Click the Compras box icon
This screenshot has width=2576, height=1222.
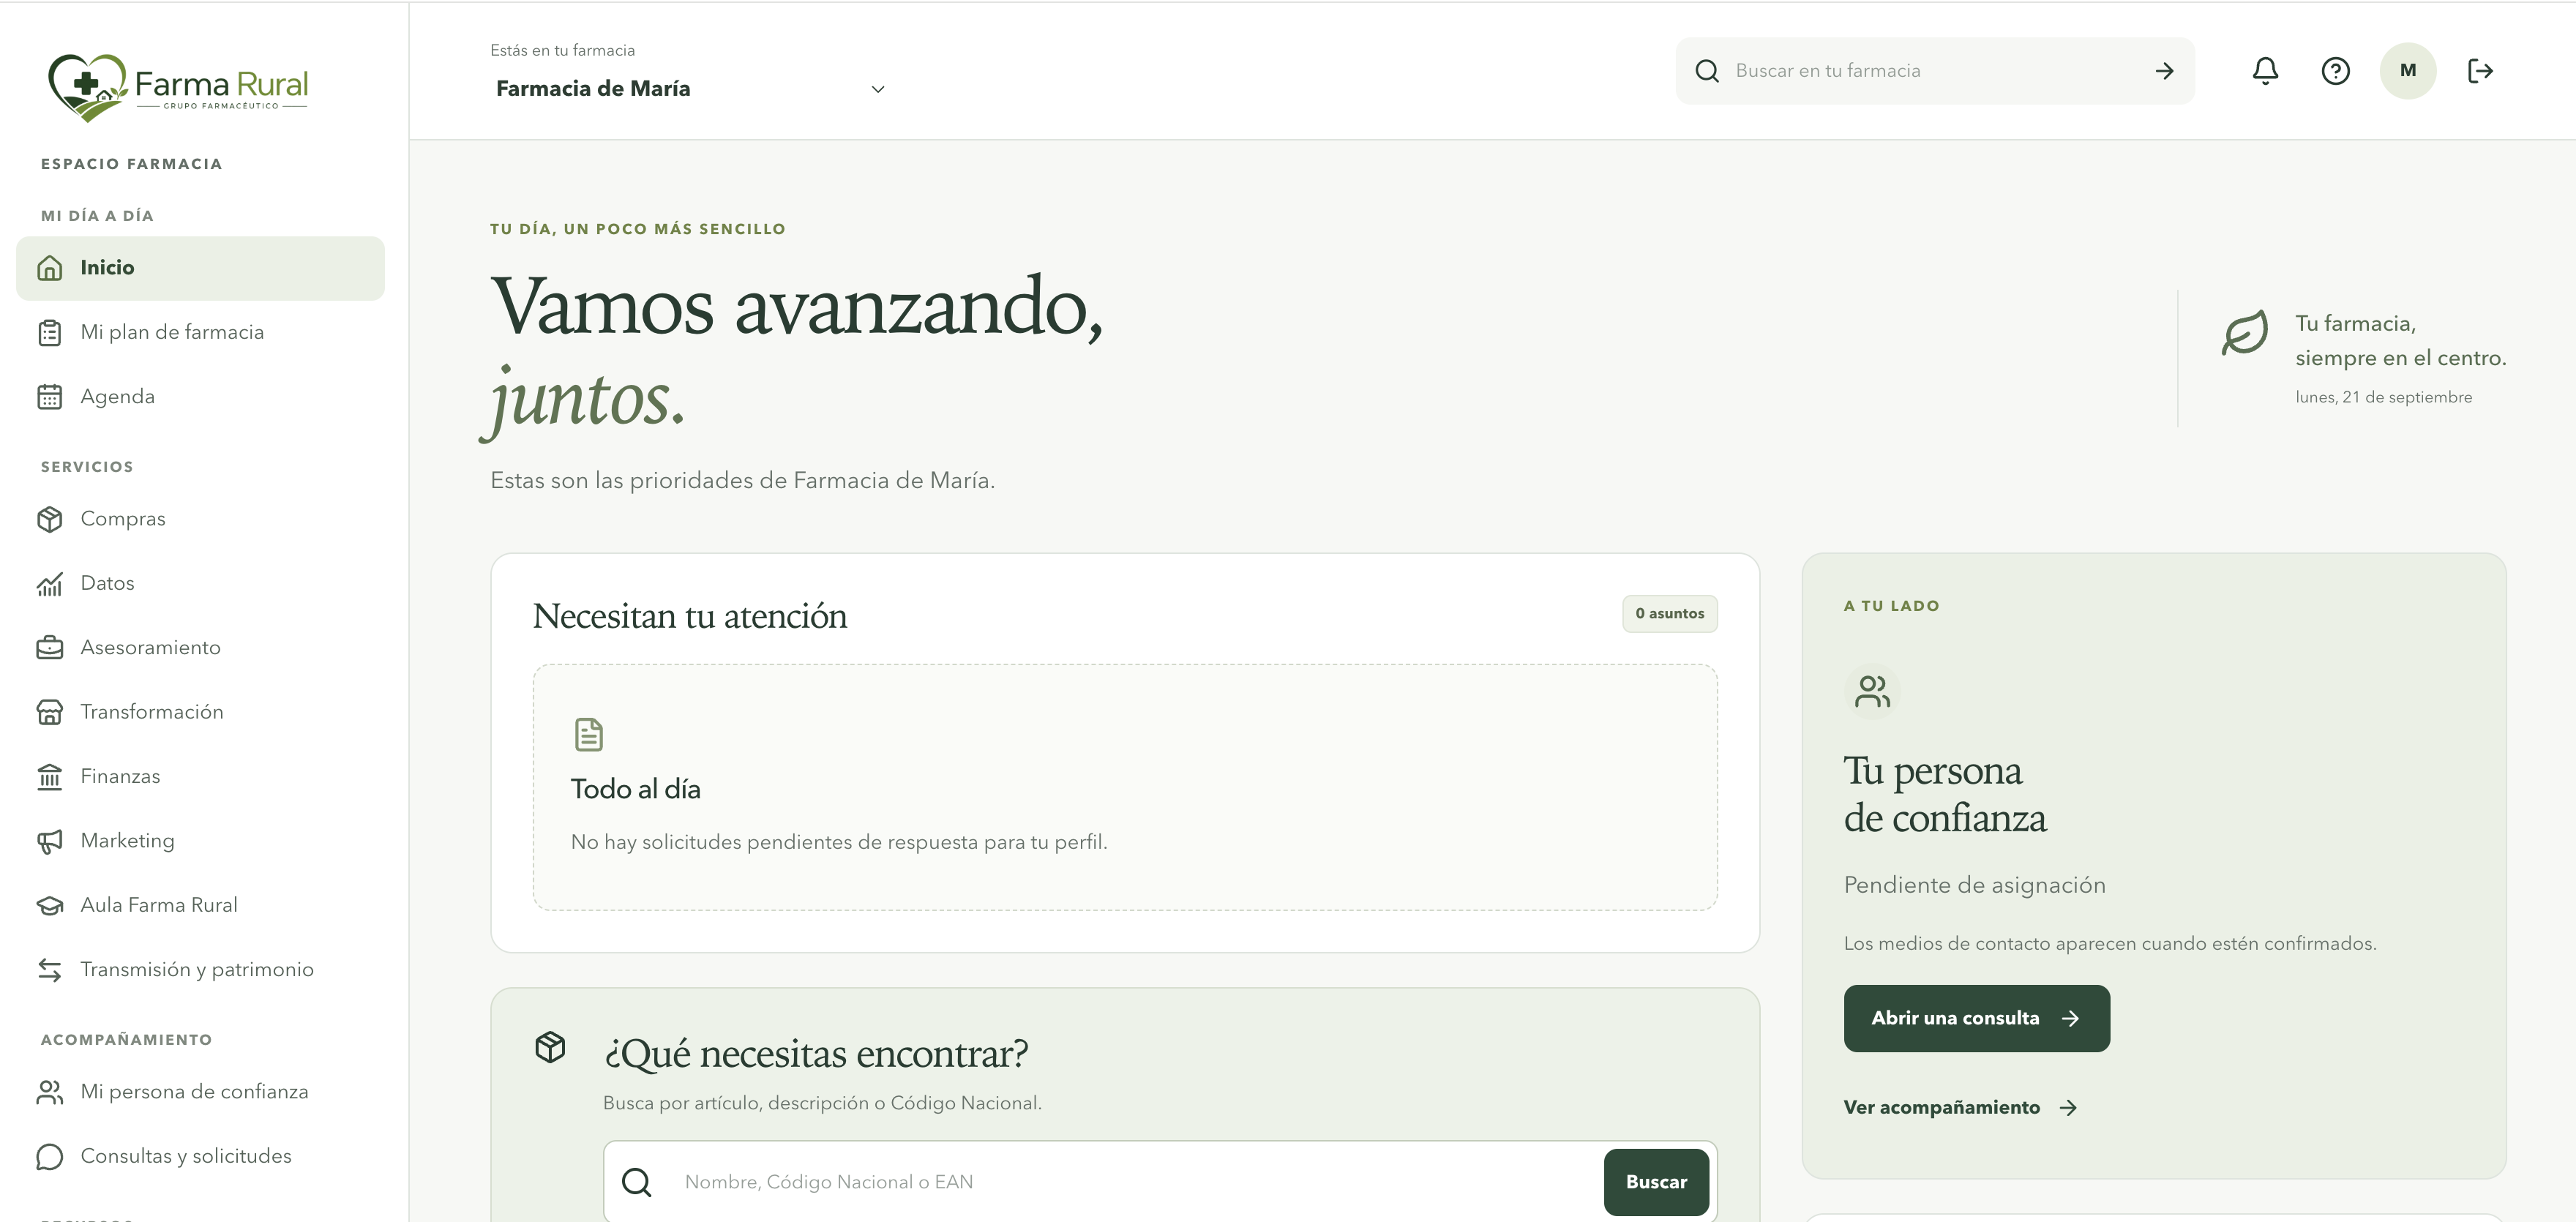click(x=50, y=519)
